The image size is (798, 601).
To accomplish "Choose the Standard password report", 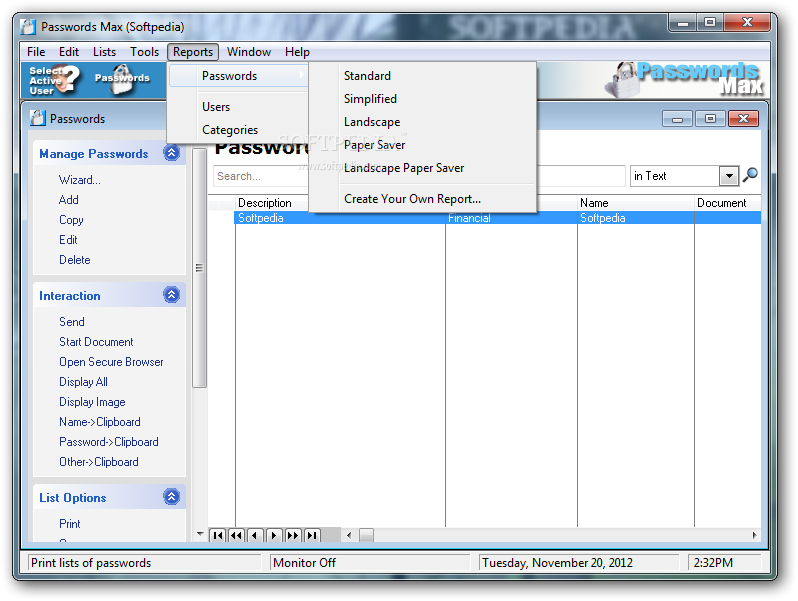I will [x=423, y=76].
